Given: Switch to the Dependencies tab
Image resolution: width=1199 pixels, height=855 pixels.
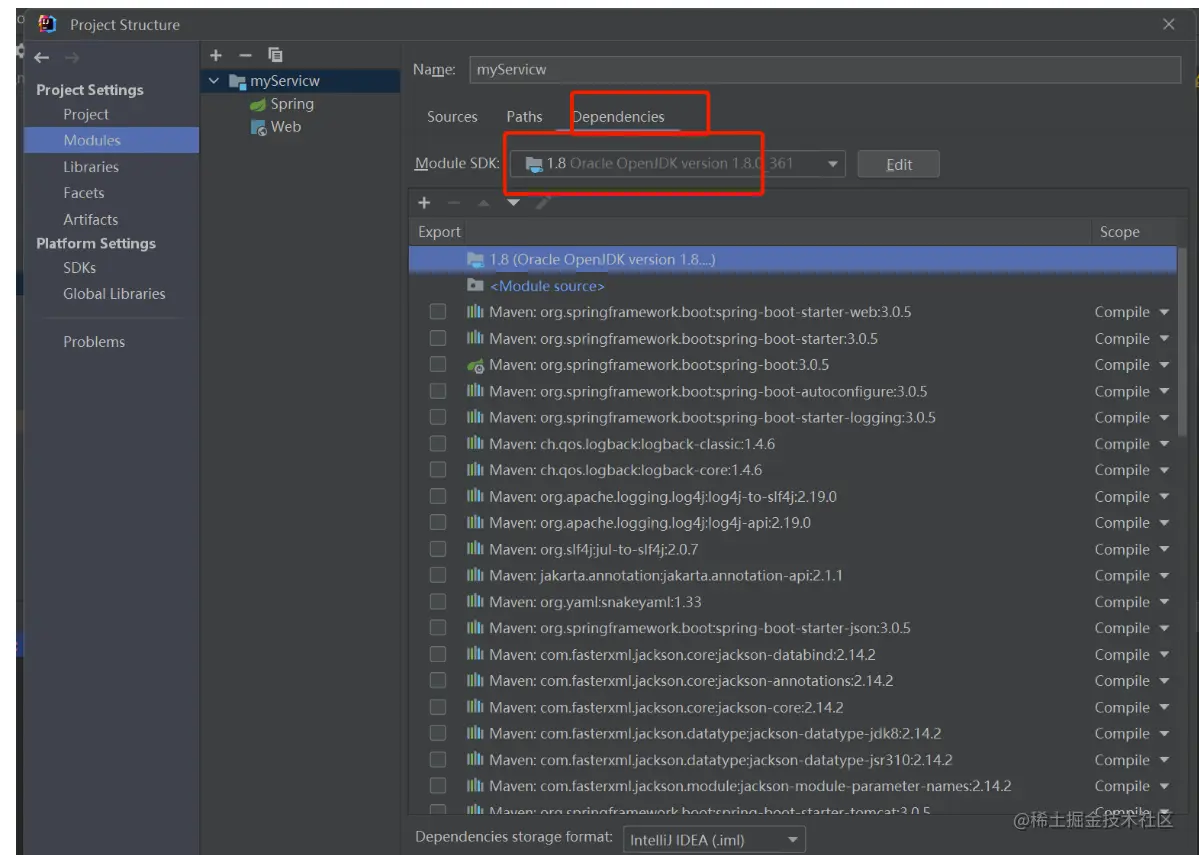Looking at the screenshot, I should (618, 117).
